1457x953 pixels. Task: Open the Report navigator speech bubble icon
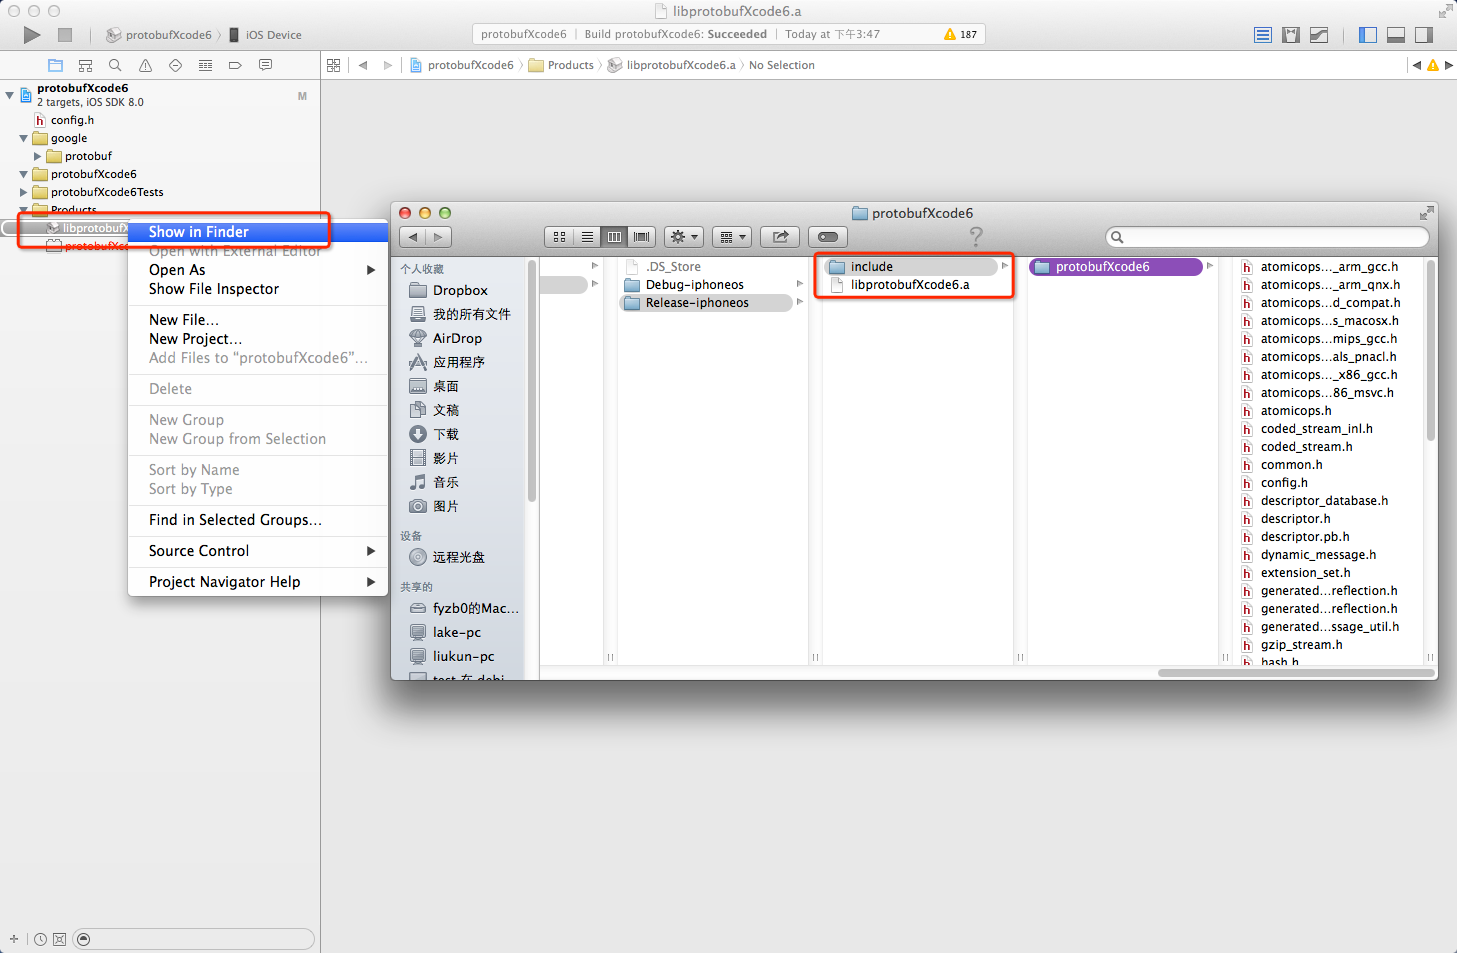tap(265, 65)
